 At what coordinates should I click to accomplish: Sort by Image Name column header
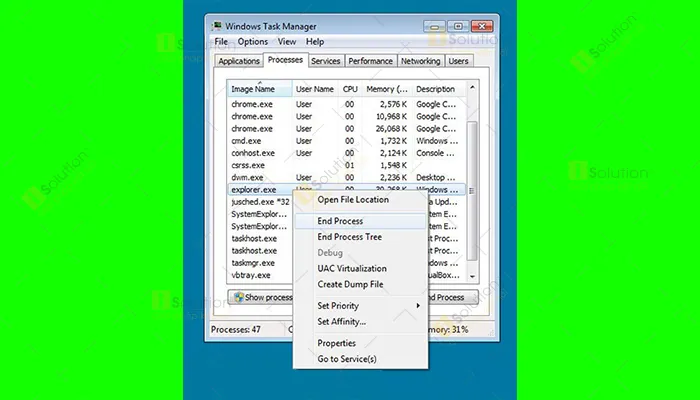(x=260, y=89)
